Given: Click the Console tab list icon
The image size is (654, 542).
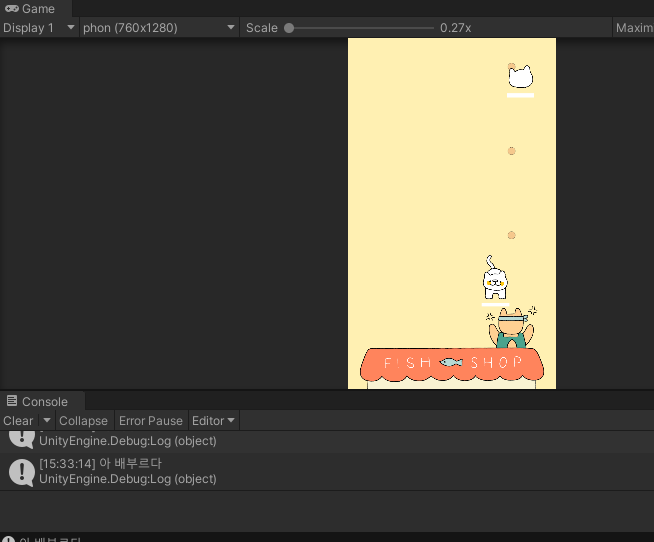Looking at the screenshot, I should 12,401.
